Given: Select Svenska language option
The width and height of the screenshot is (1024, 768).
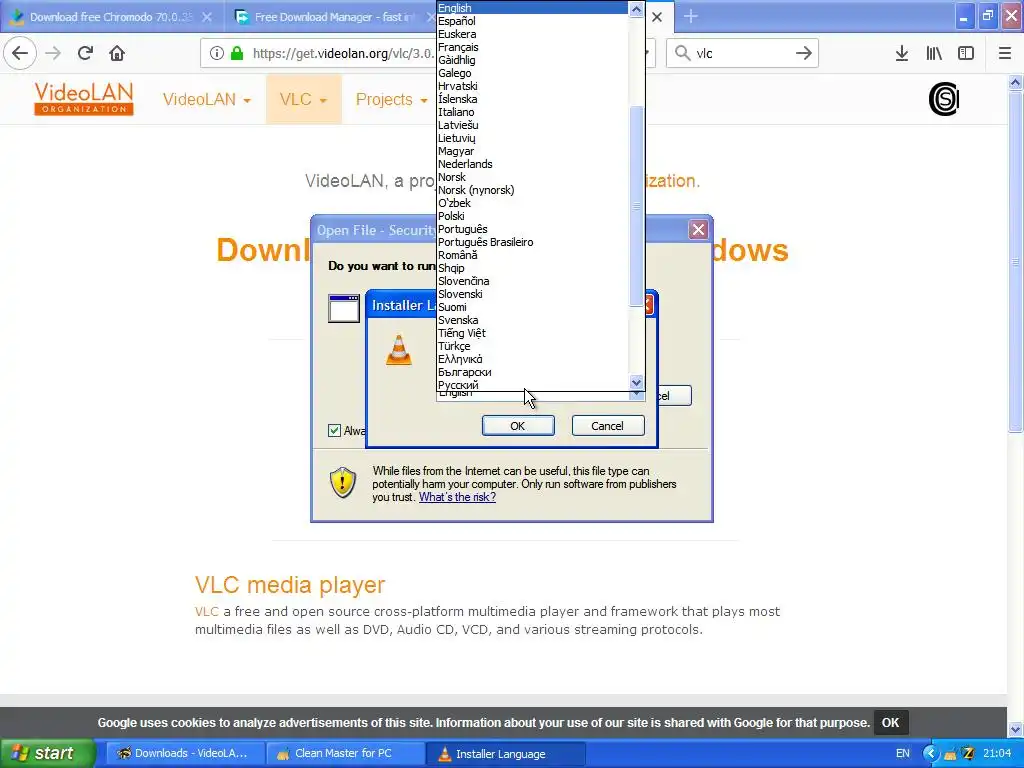Looking at the screenshot, I should (x=532, y=320).
